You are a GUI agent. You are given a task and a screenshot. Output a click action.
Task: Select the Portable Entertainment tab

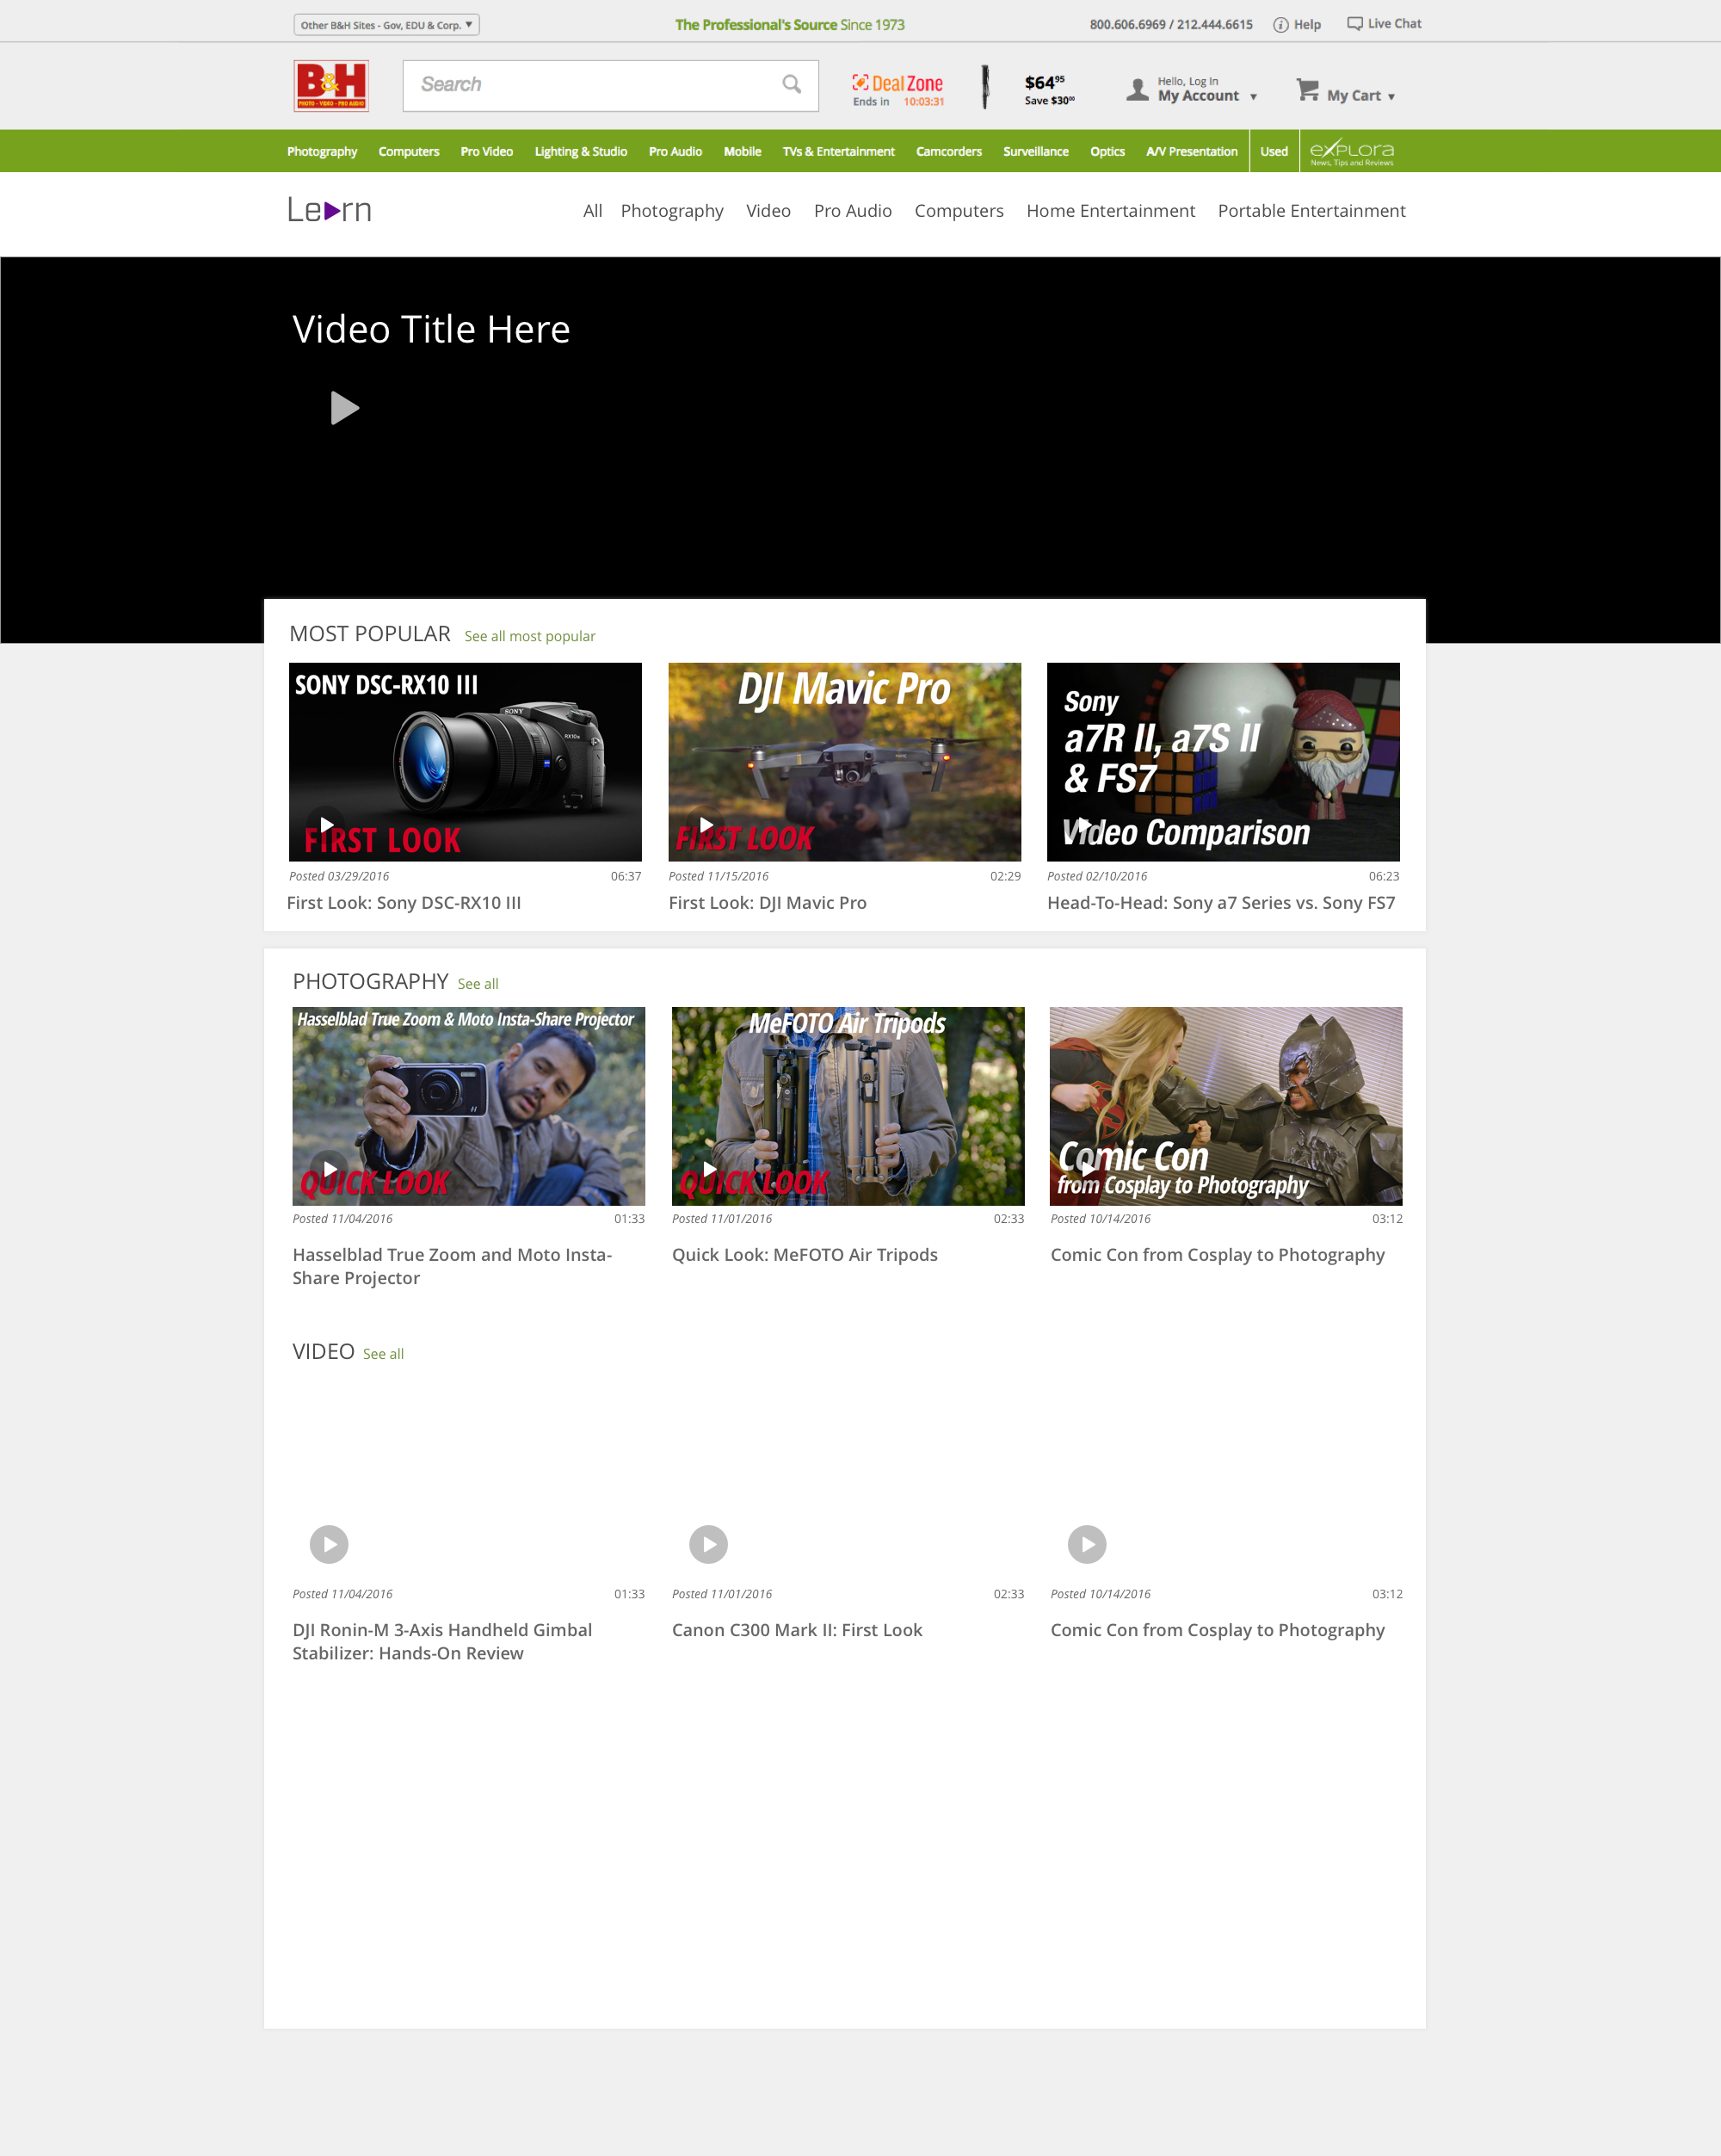coord(1312,211)
